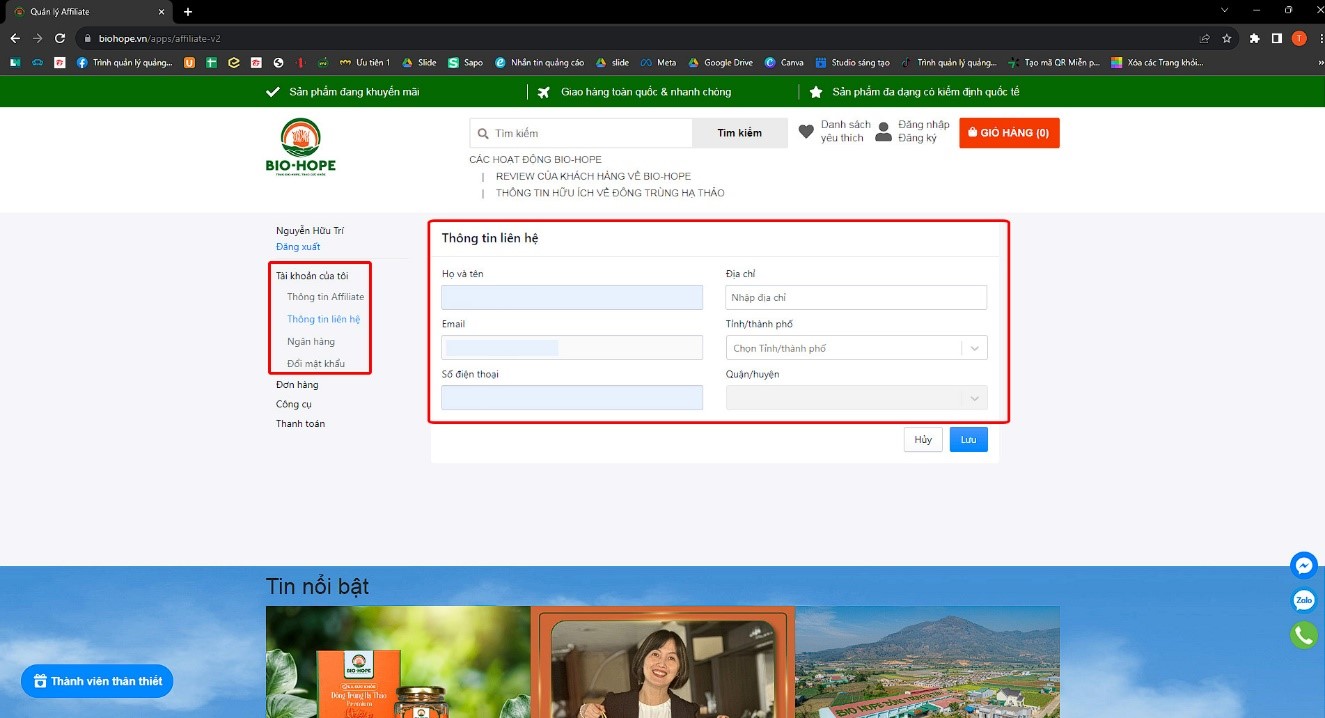Screen dimensions: 1325x718
Task: Select Đổi mật khẩu in sidebar
Action: 316,364
